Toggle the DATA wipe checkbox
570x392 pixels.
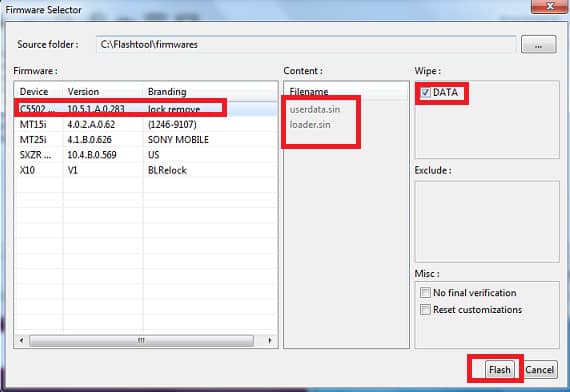click(426, 92)
